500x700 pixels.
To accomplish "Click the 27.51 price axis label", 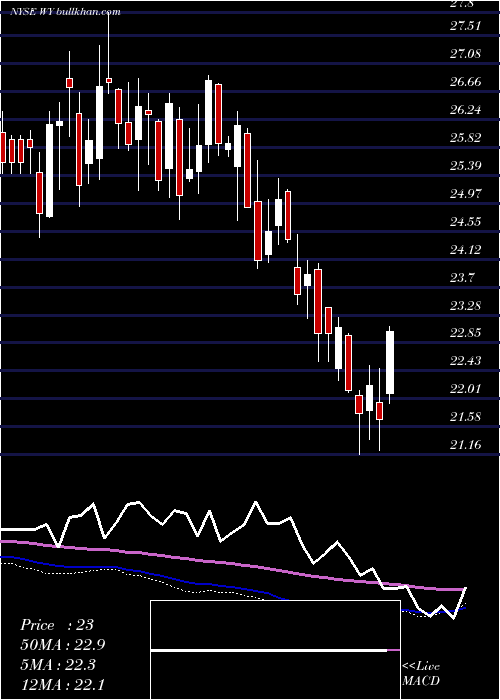I will coord(466,26).
